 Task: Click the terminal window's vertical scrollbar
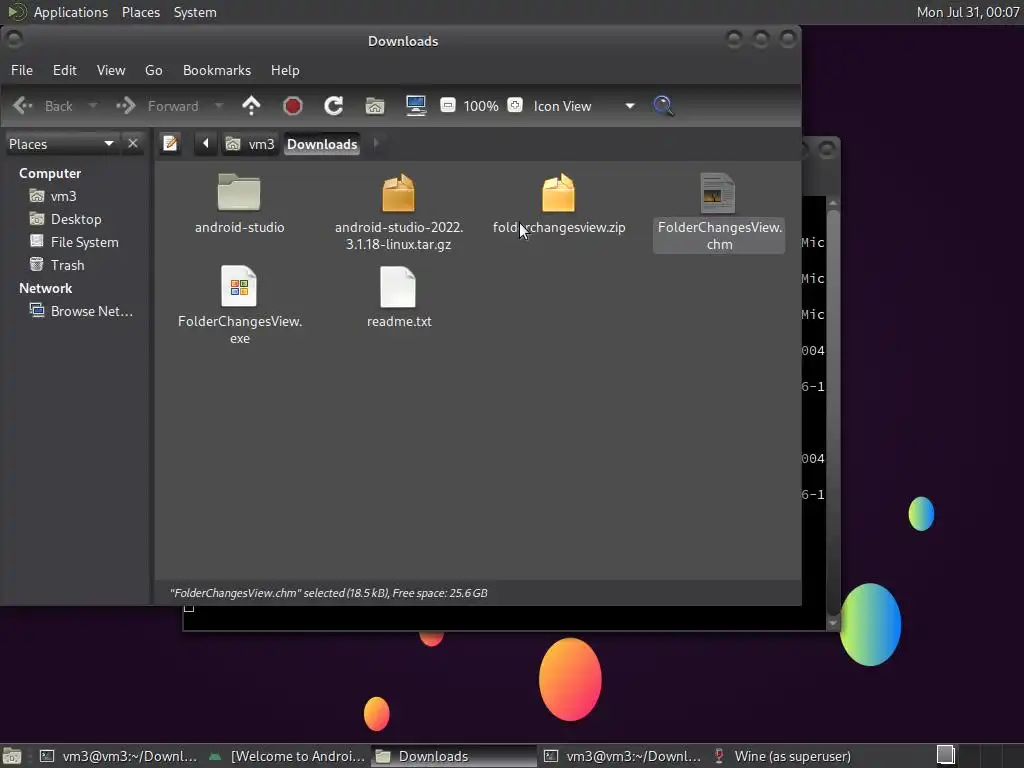pos(833,411)
